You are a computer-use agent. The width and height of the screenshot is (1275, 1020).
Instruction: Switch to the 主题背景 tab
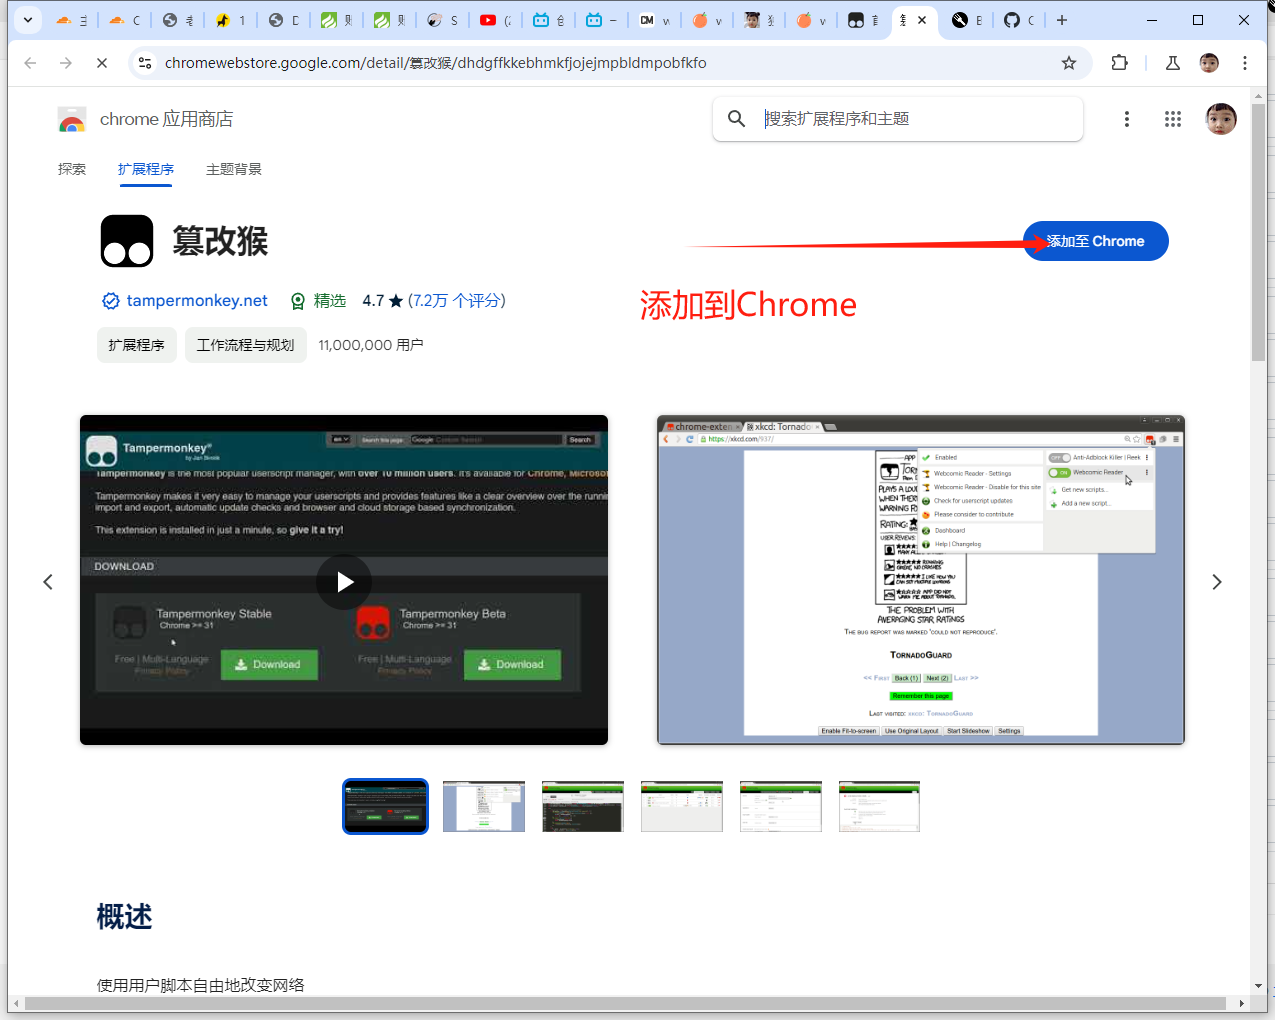click(x=234, y=169)
